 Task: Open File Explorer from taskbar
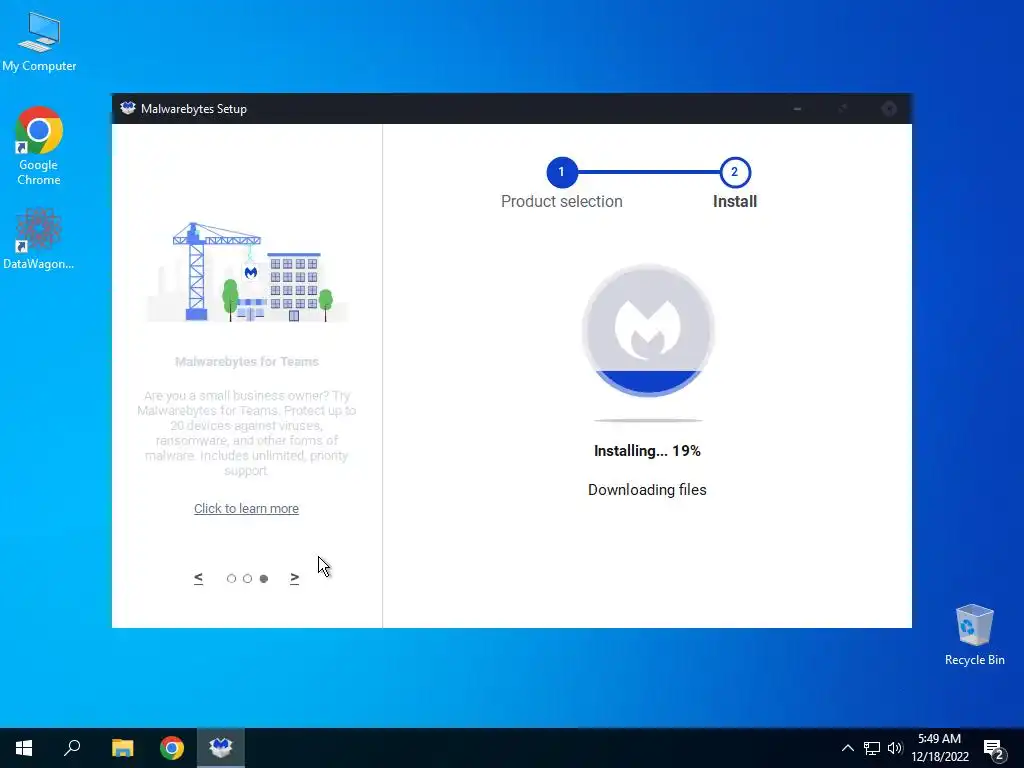(122, 748)
